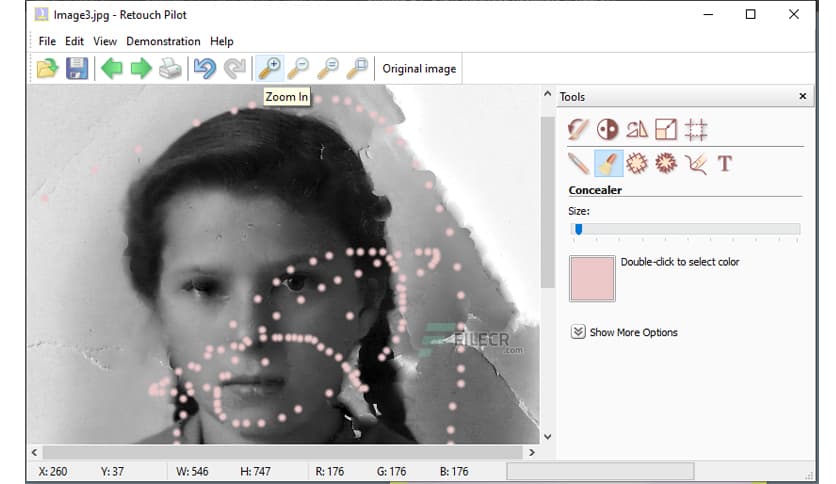Click the application icon in title bar
This screenshot has height=484, width=836.
tap(42, 15)
